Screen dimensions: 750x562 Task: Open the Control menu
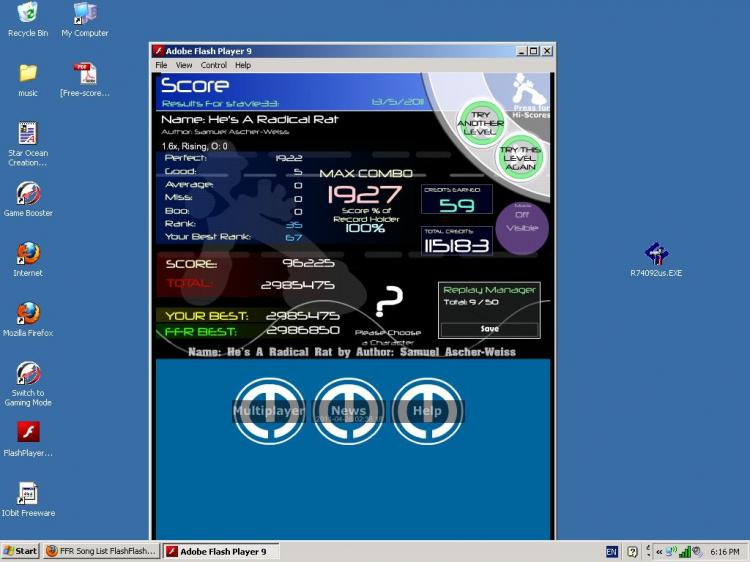click(x=213, y=65)
